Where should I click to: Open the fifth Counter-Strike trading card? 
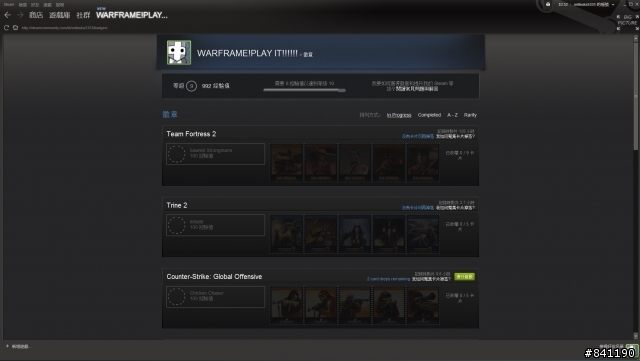click(x=423, y=305)
